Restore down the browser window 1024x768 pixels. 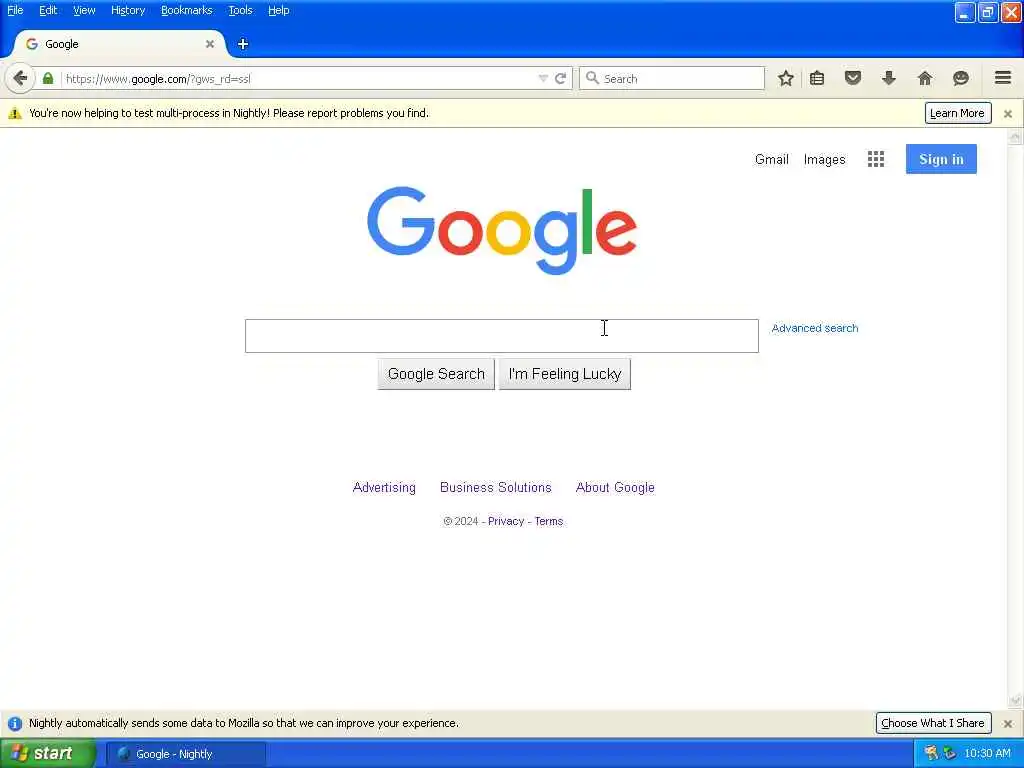tap(988, 12)
